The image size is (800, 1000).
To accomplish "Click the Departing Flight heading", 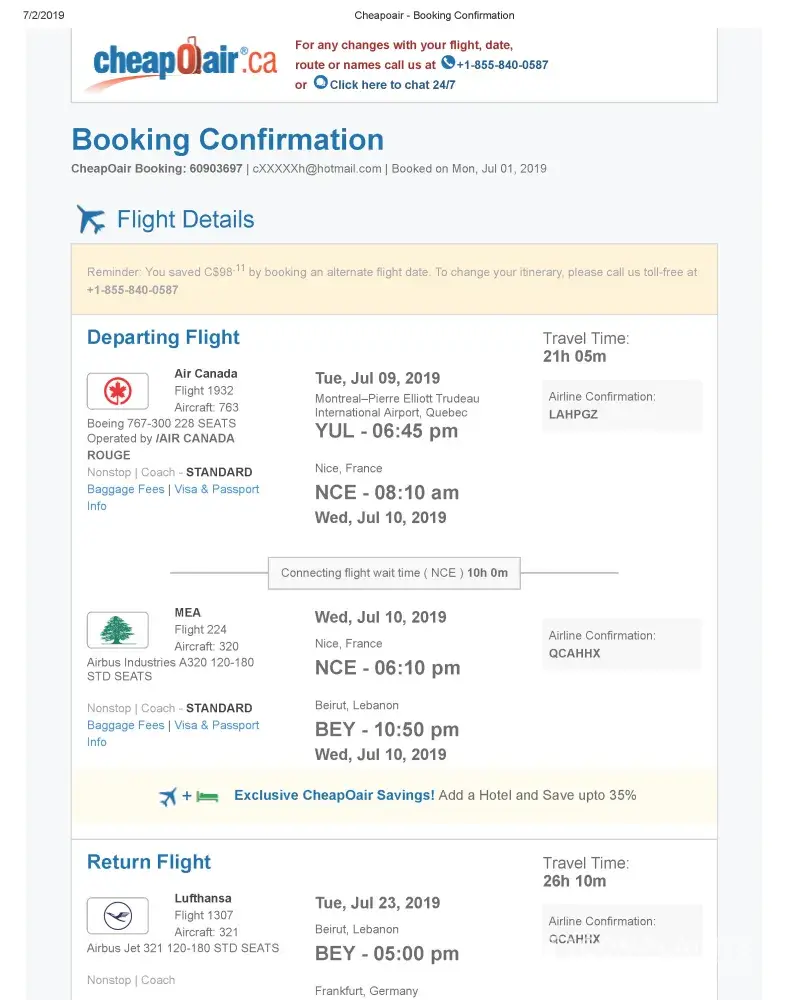I will [x=163, y=337].
